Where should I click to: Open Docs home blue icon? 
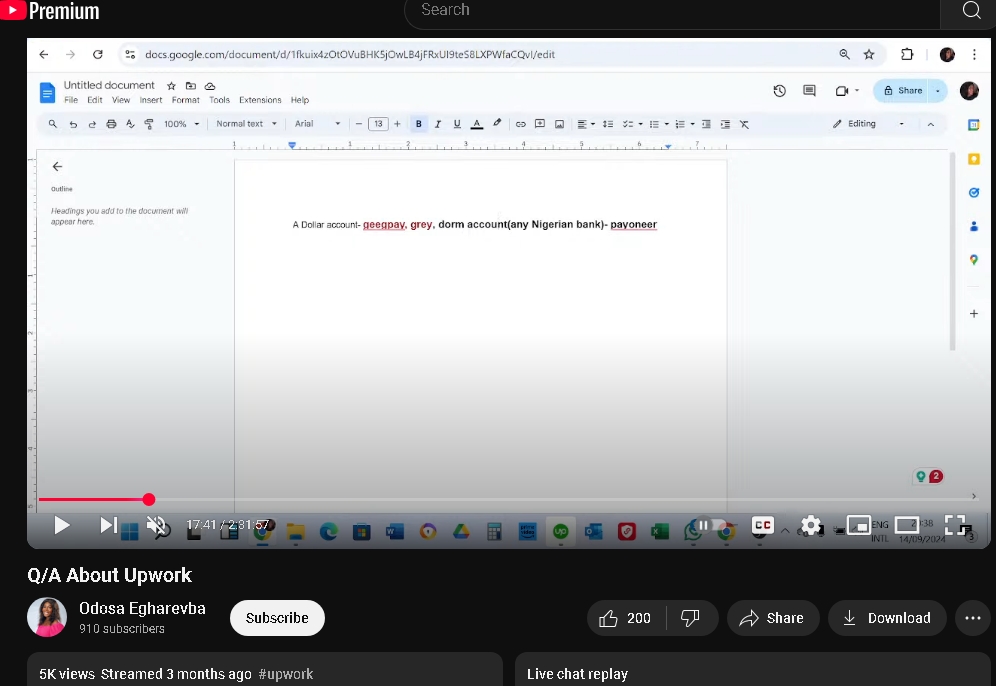coord(47,93)
